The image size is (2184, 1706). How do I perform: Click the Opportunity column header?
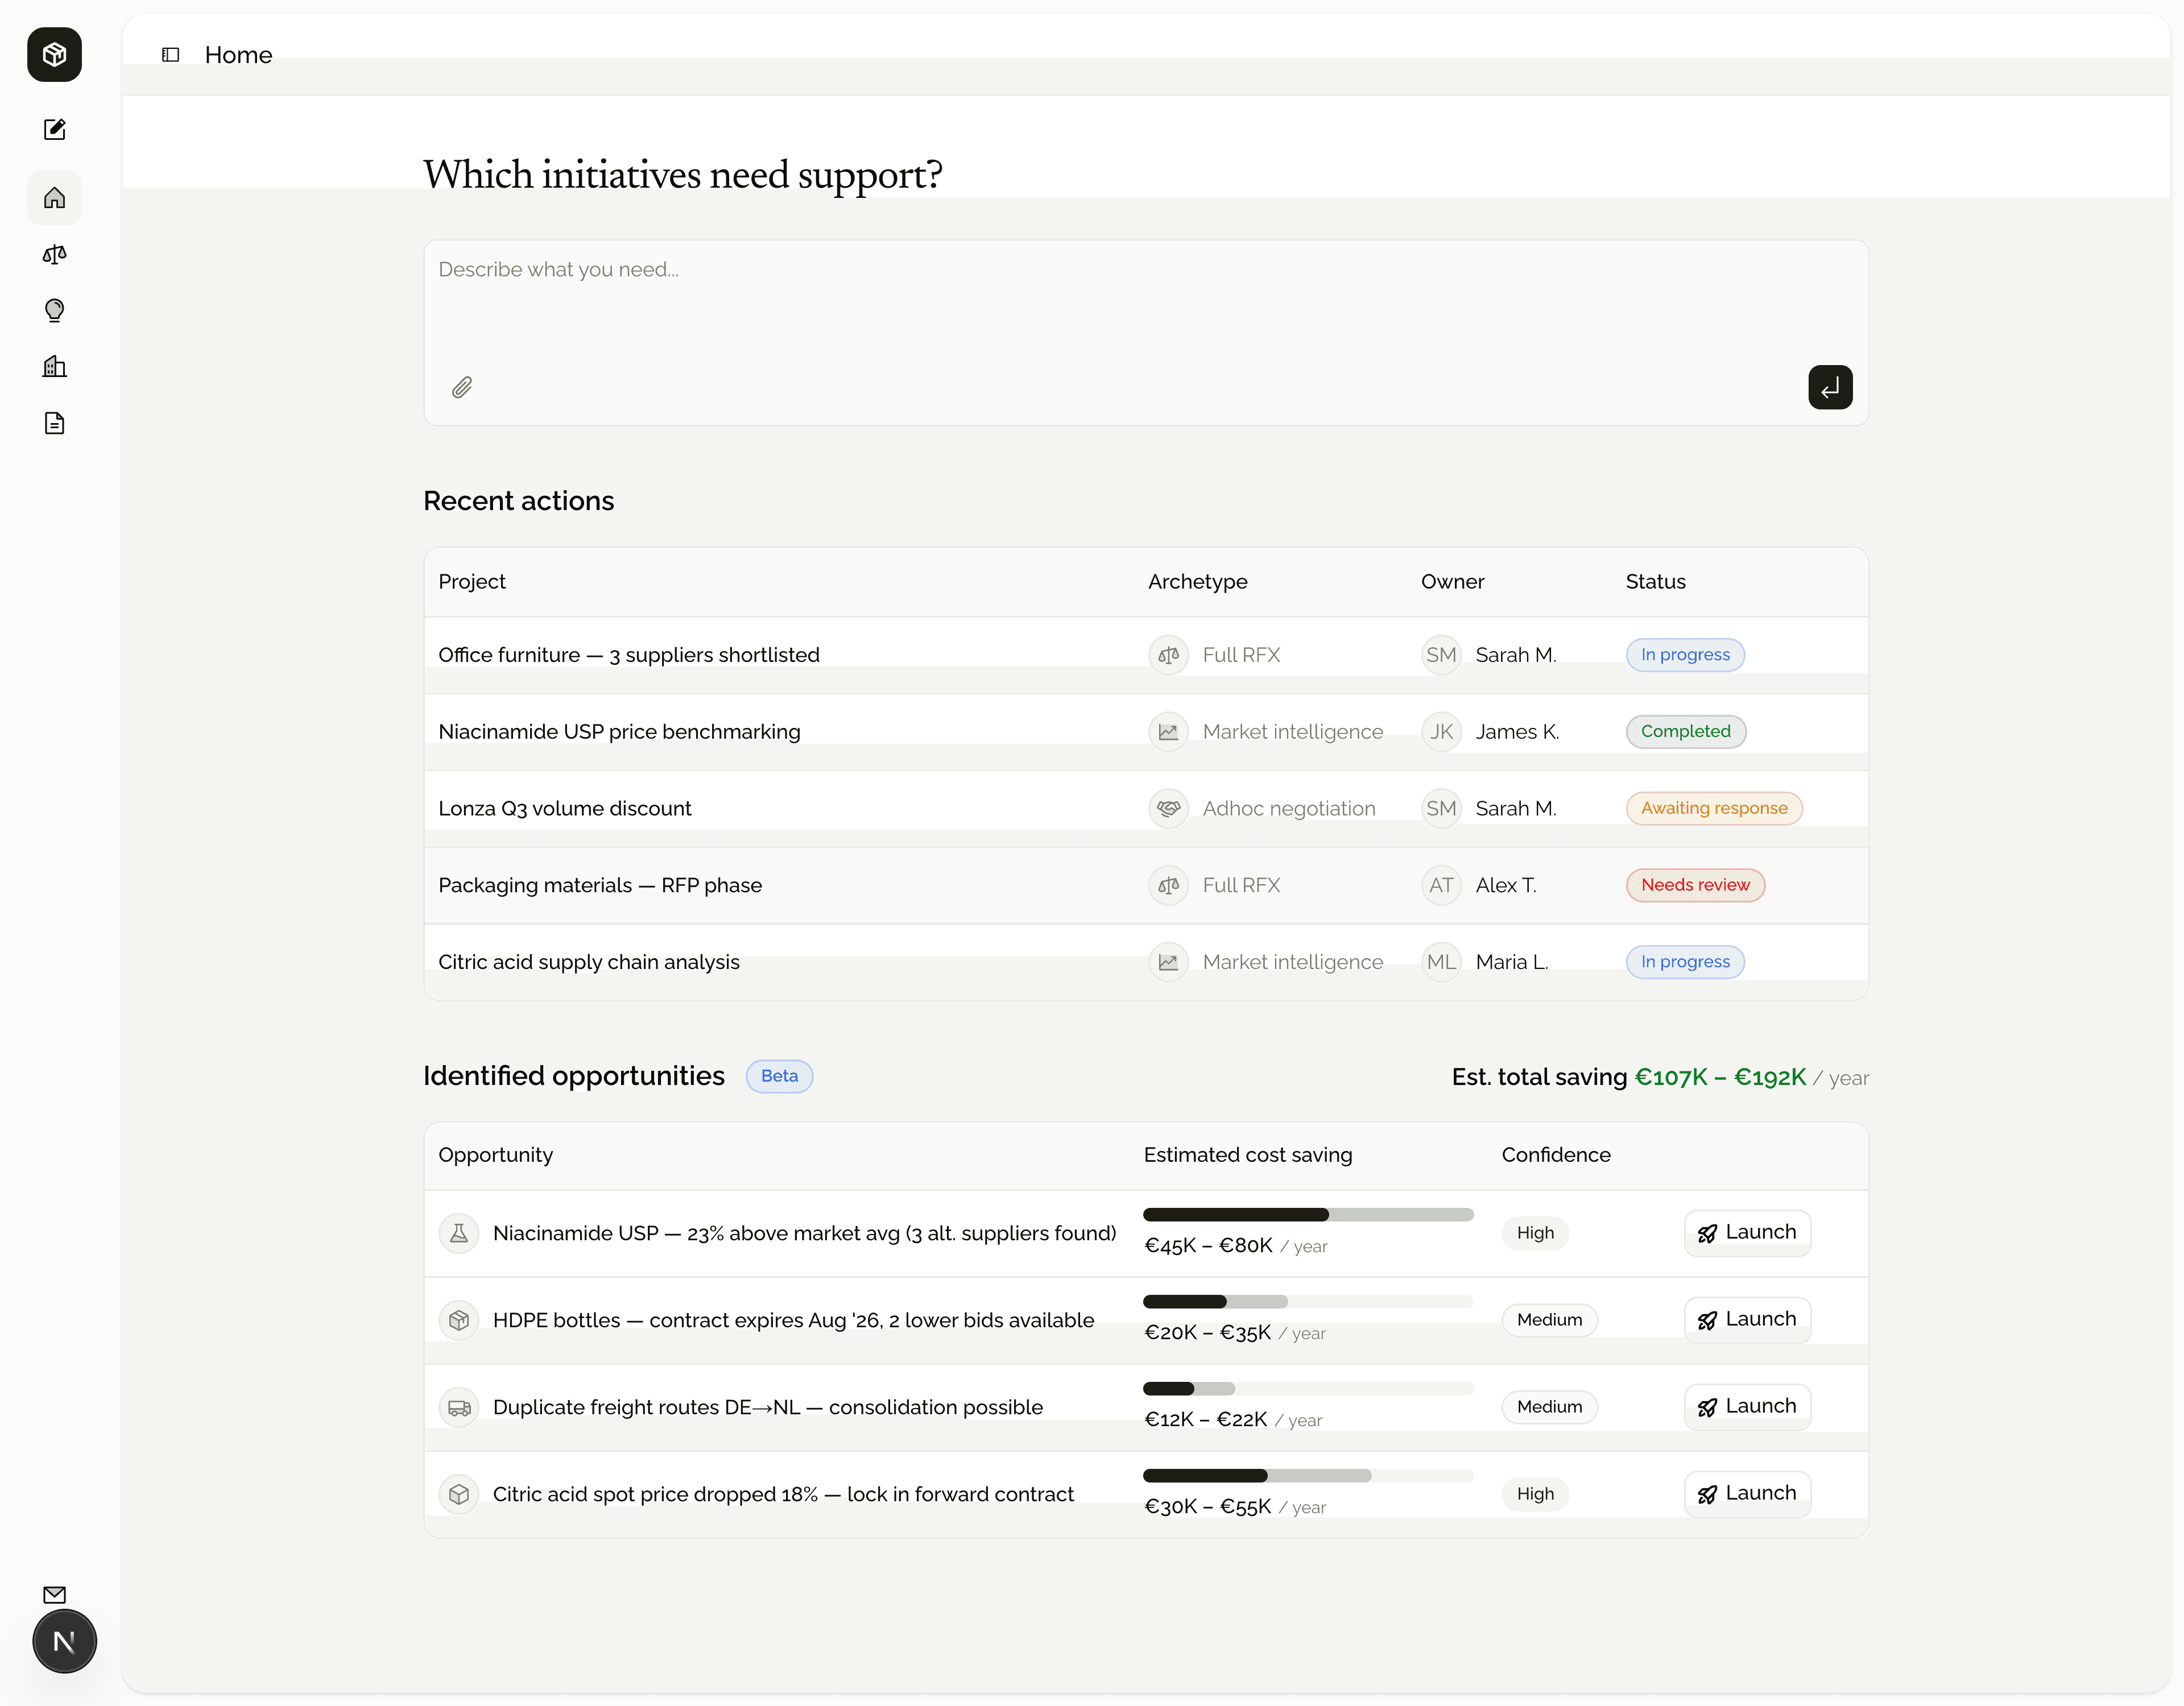point(495,1155)
